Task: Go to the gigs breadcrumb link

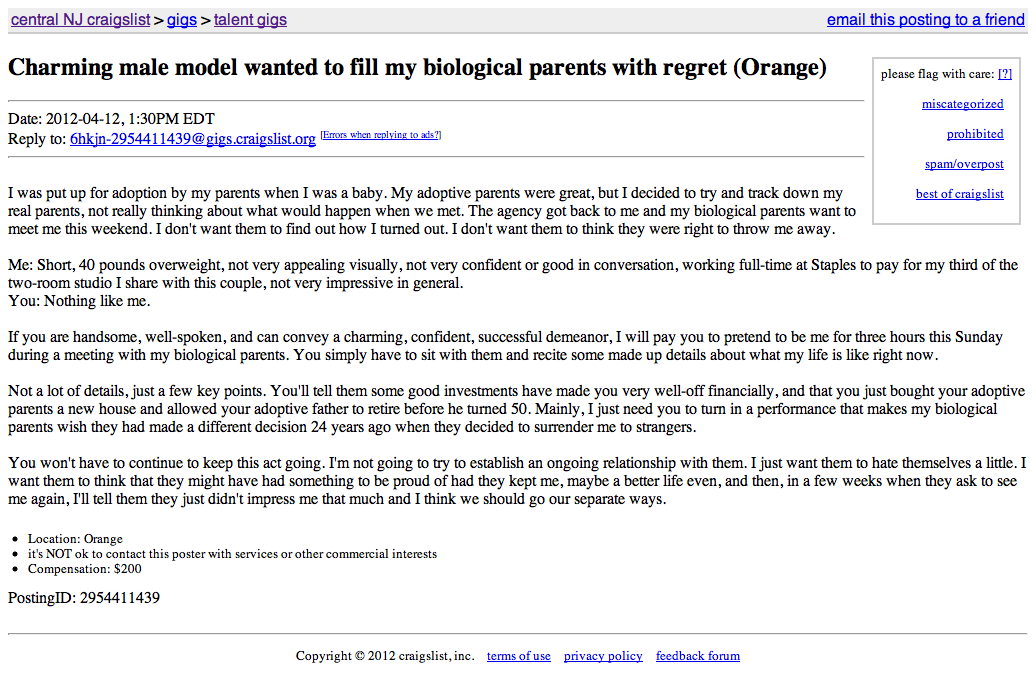Action: (x=182, y=20)
